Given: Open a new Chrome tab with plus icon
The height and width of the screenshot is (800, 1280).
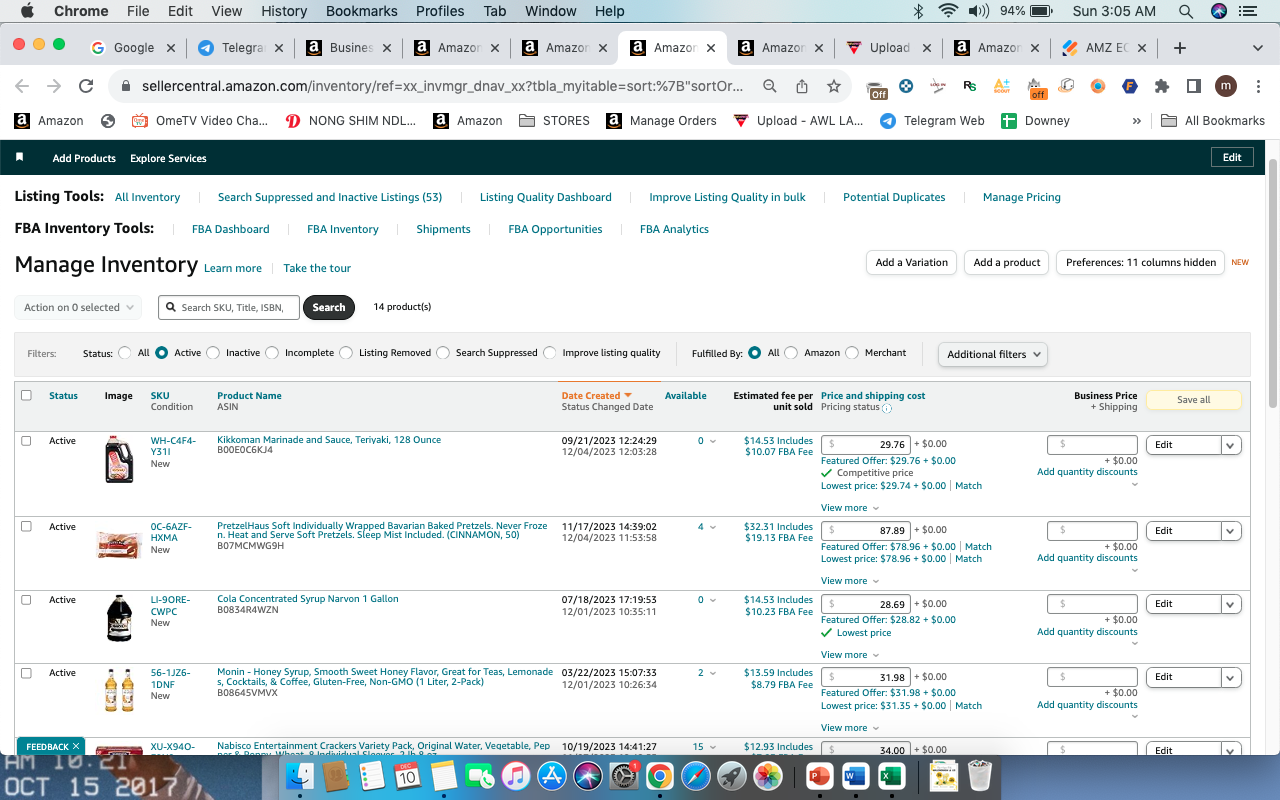Looking at the screenshot, I should (x=1180, y=48).
